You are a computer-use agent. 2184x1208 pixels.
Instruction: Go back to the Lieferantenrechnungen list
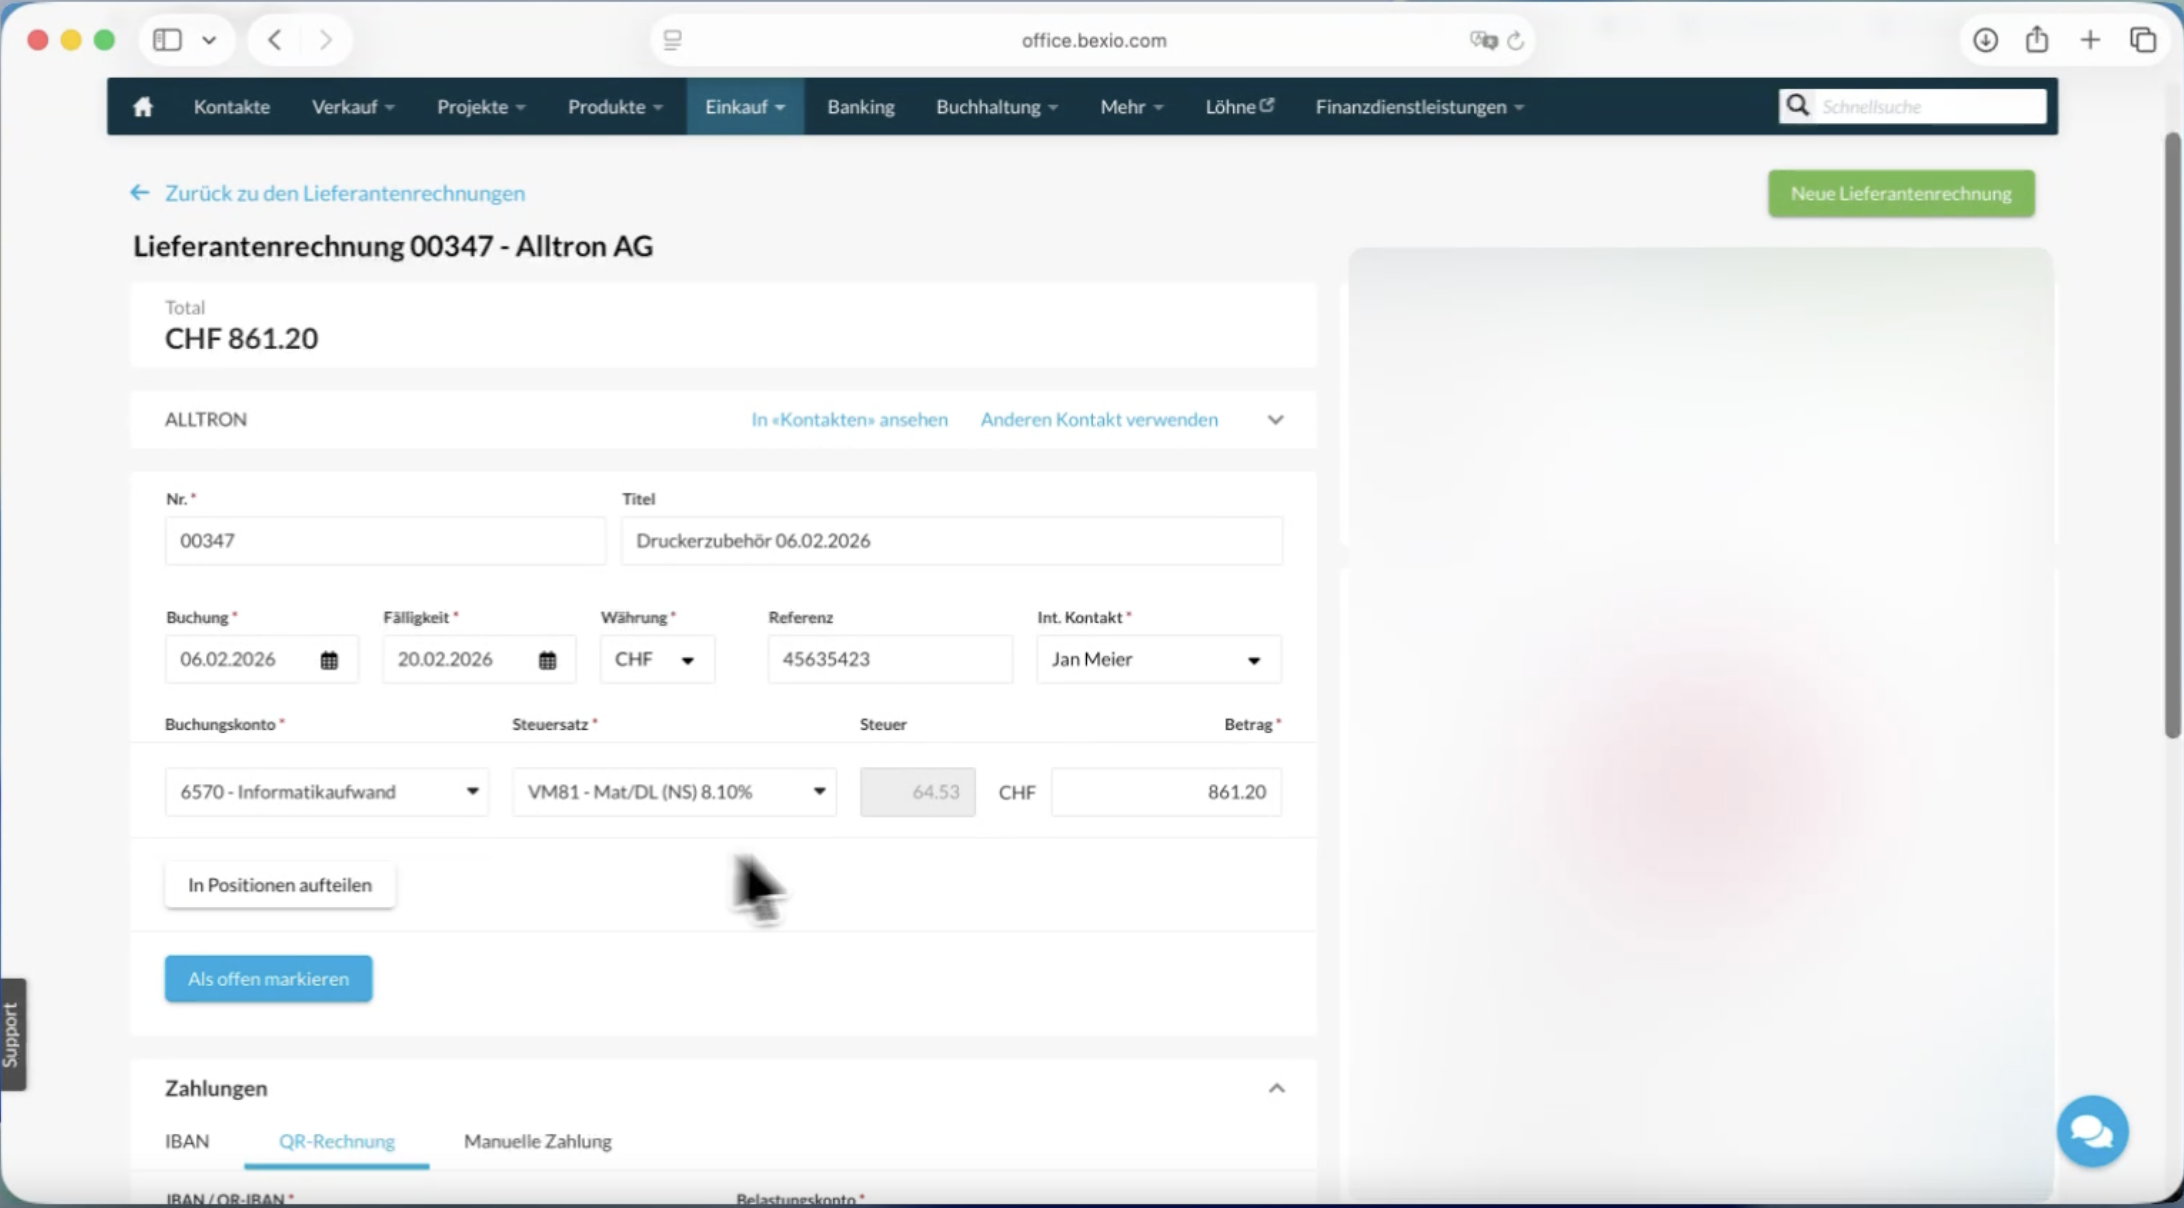pyautogui.click(x=344, y=193)
